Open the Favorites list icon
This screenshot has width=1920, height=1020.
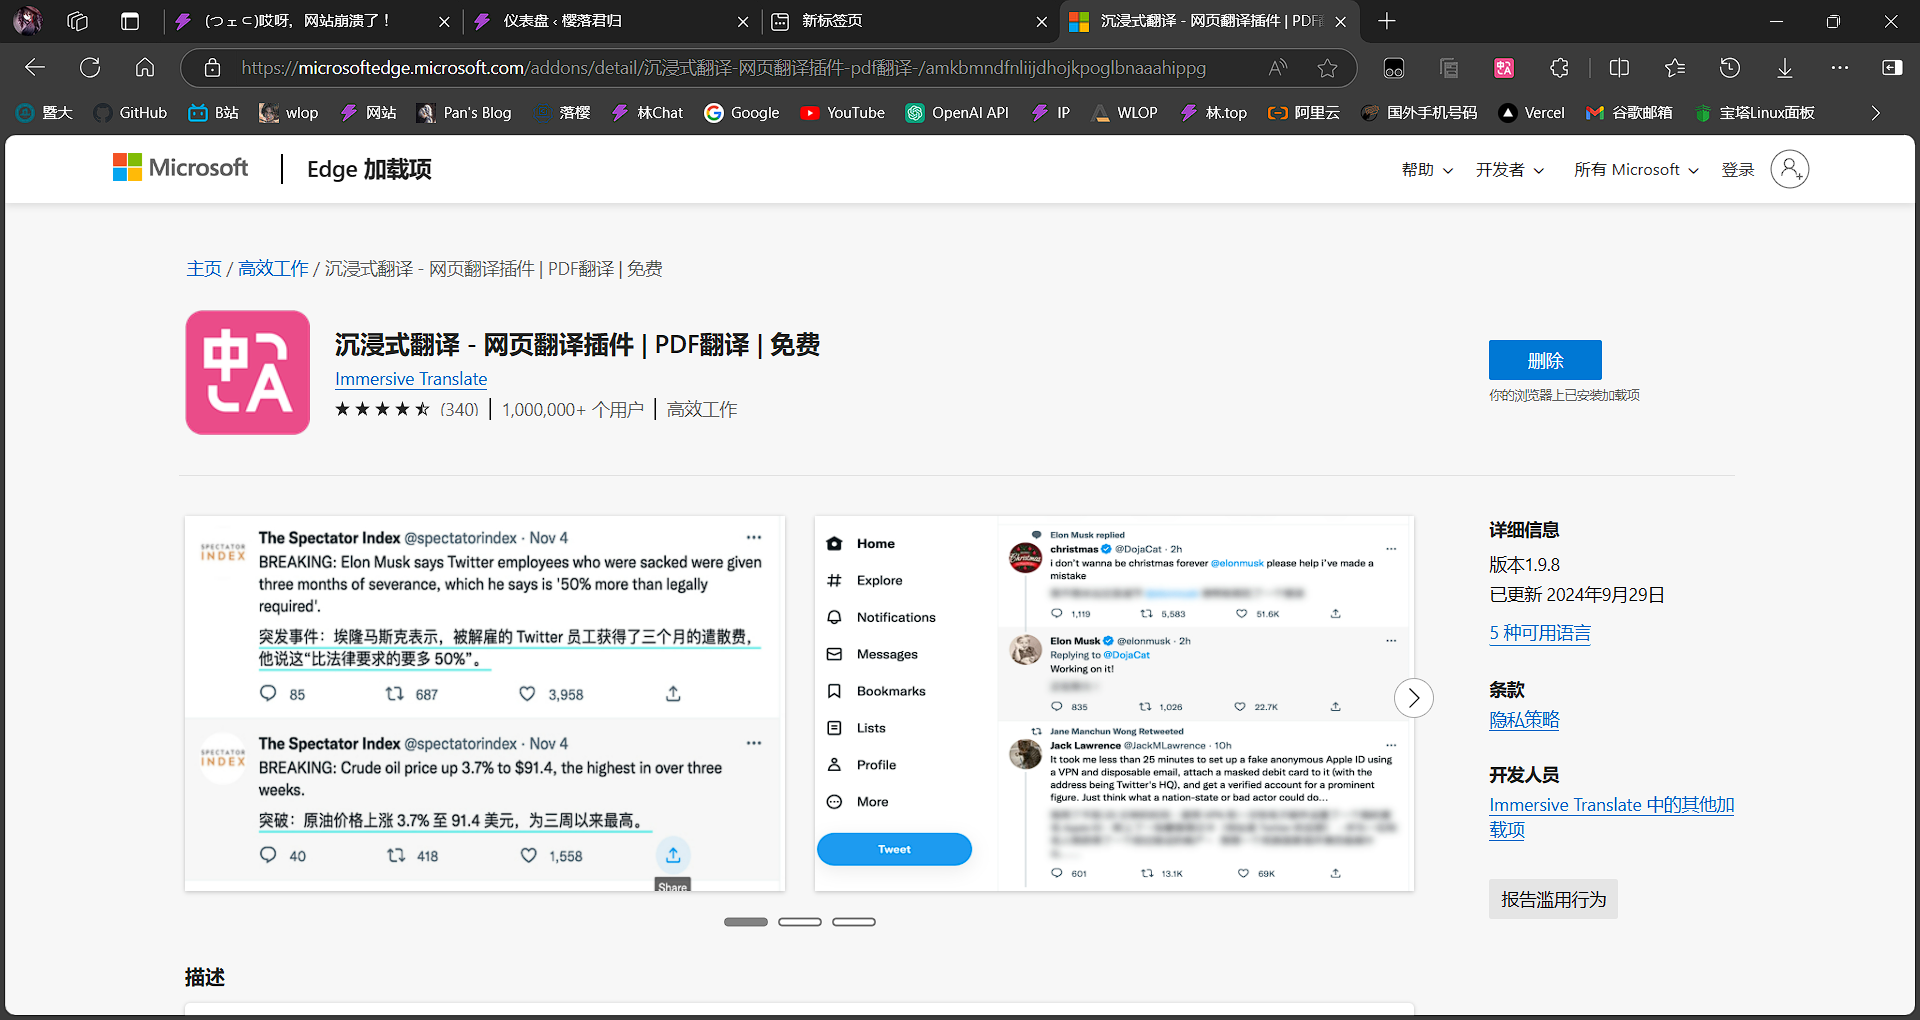1675,68
